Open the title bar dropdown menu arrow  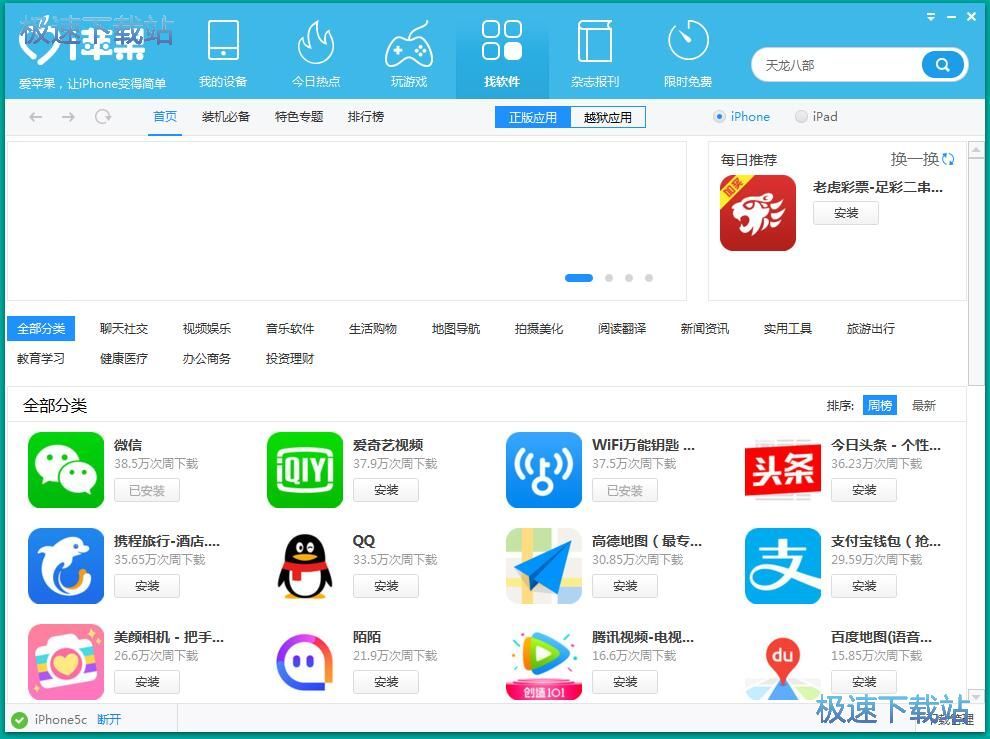click(931, 17)
